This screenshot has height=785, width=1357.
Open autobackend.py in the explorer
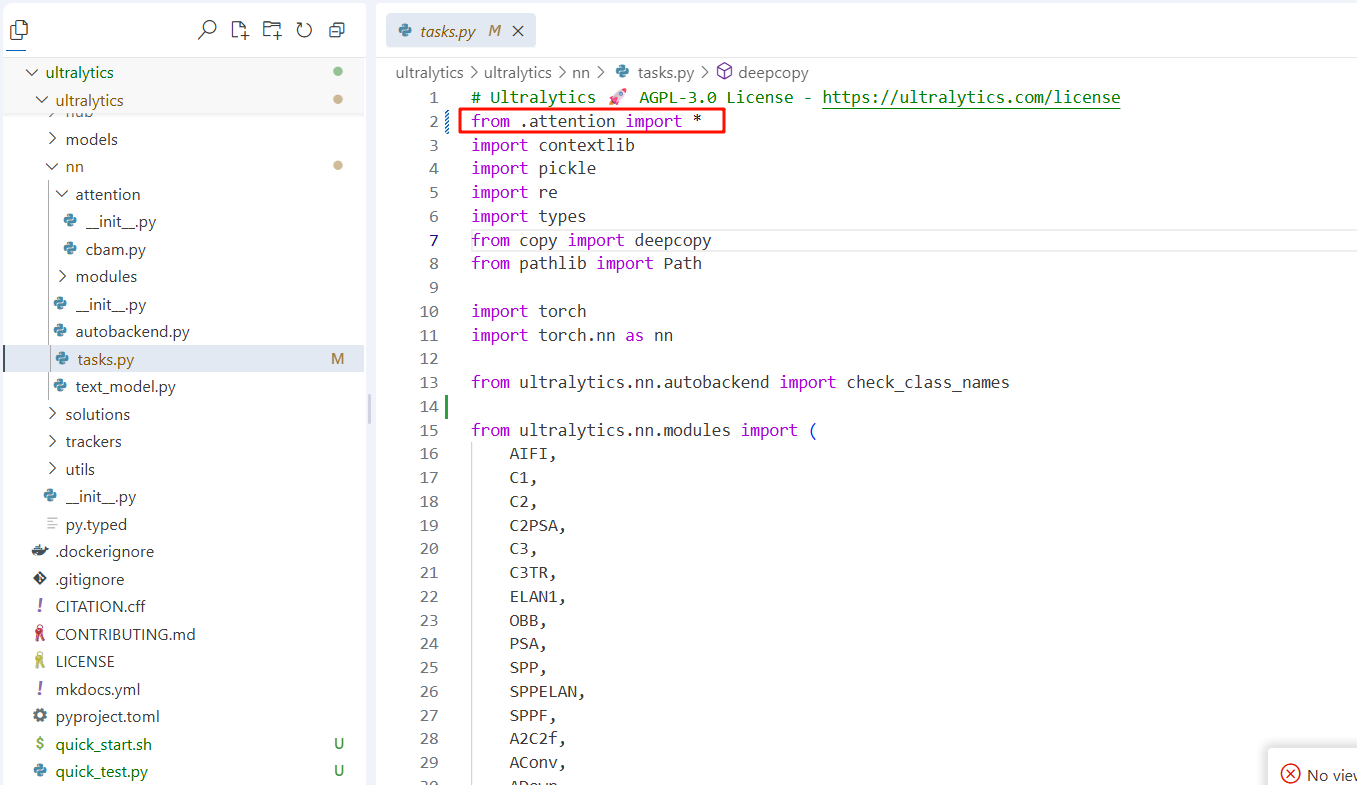[132, 331]
